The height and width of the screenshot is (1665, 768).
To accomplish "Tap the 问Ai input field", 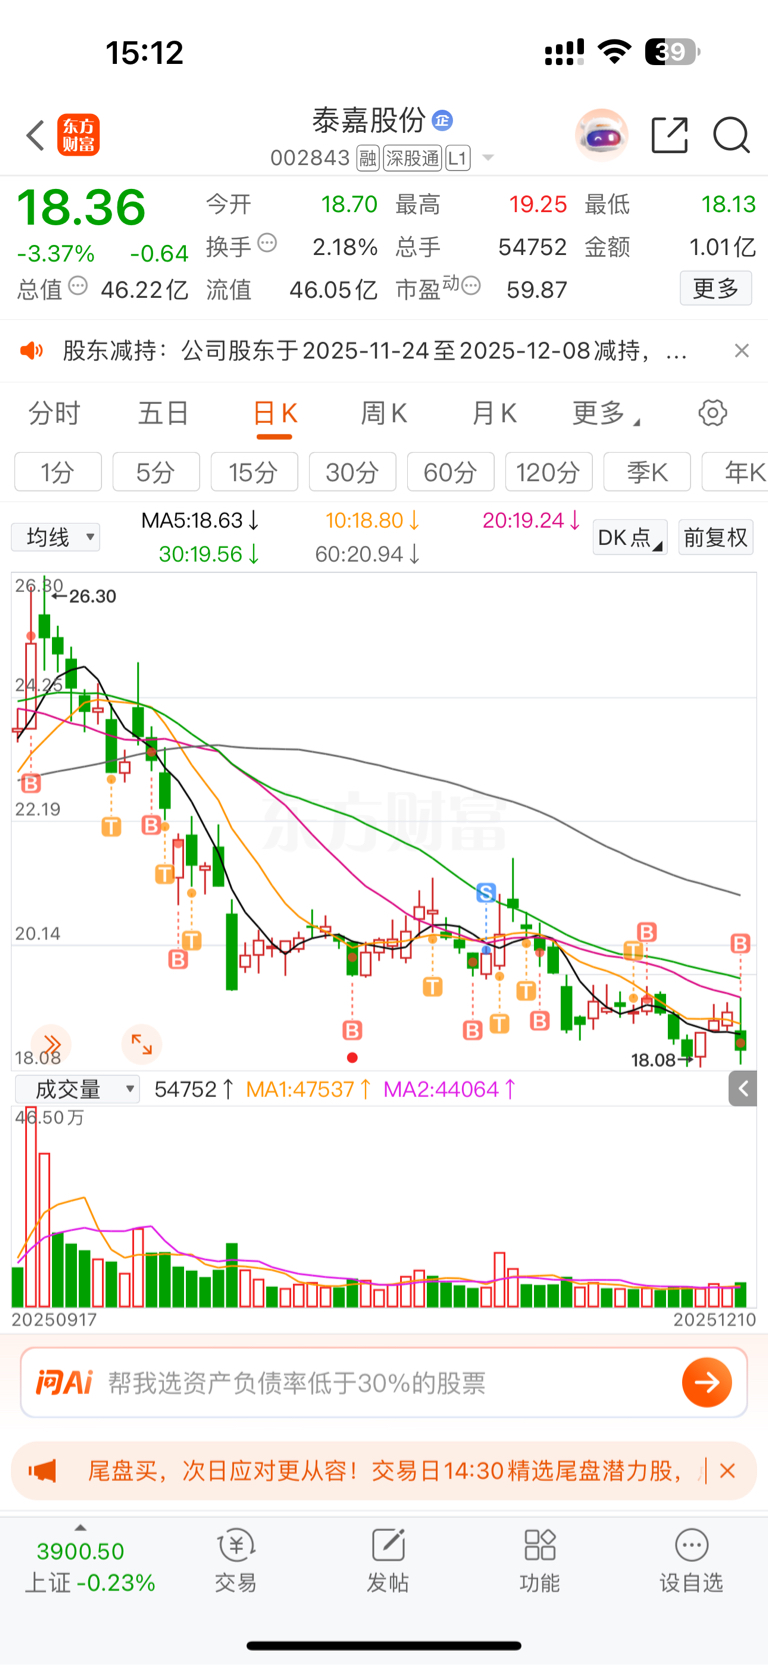I will (384, 1382).
